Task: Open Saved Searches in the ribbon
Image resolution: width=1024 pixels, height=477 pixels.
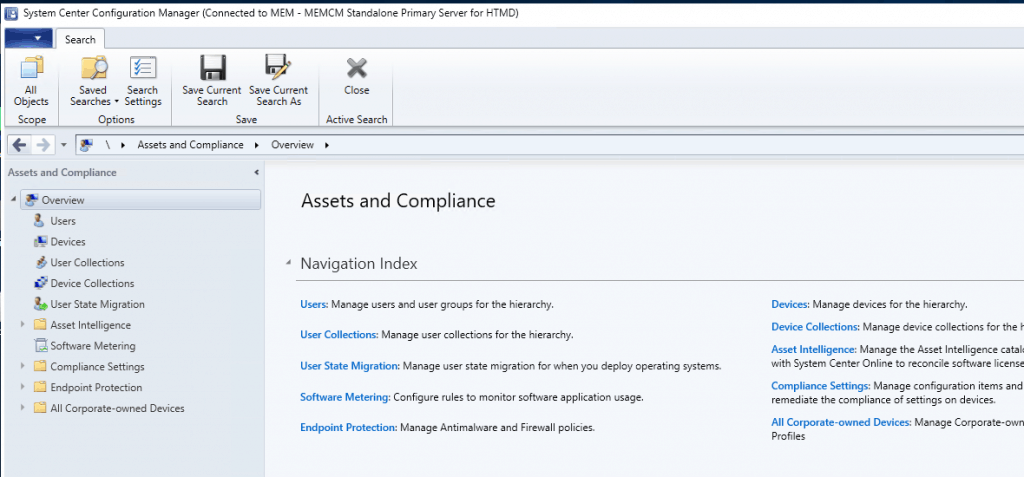Action: click(x=93, y=81)
